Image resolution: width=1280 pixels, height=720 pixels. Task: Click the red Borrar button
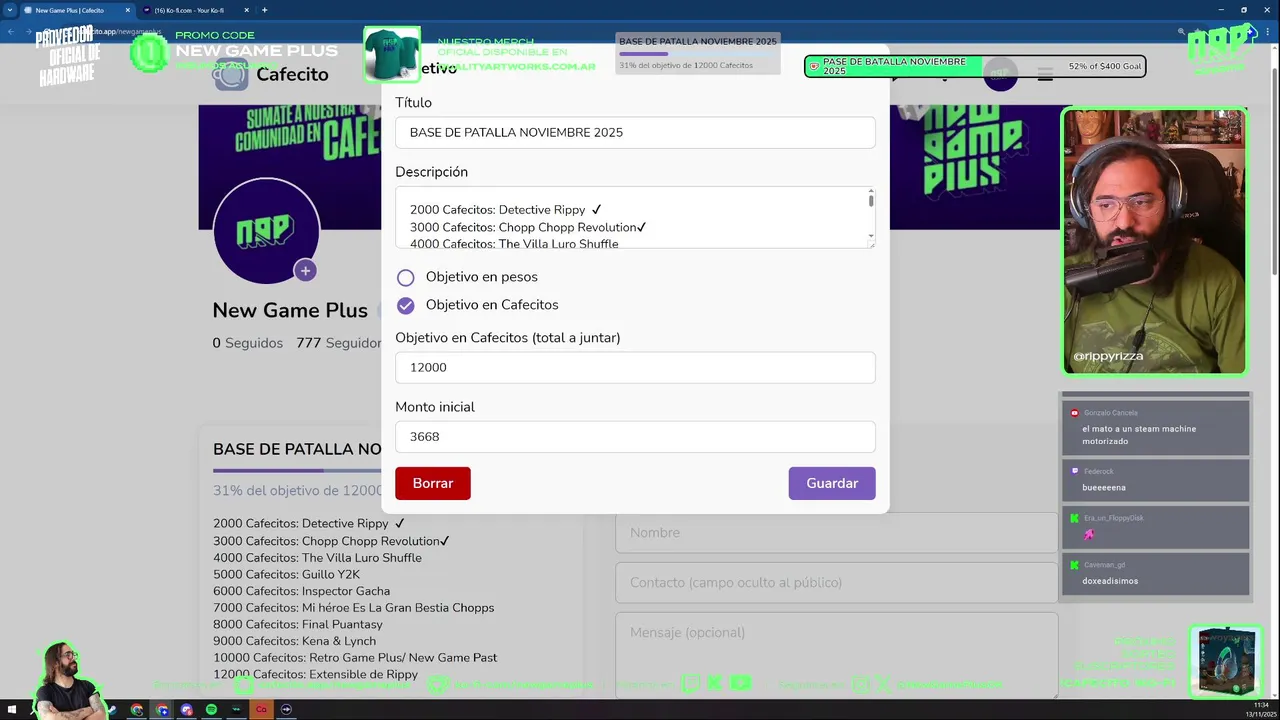click(433, 483)
